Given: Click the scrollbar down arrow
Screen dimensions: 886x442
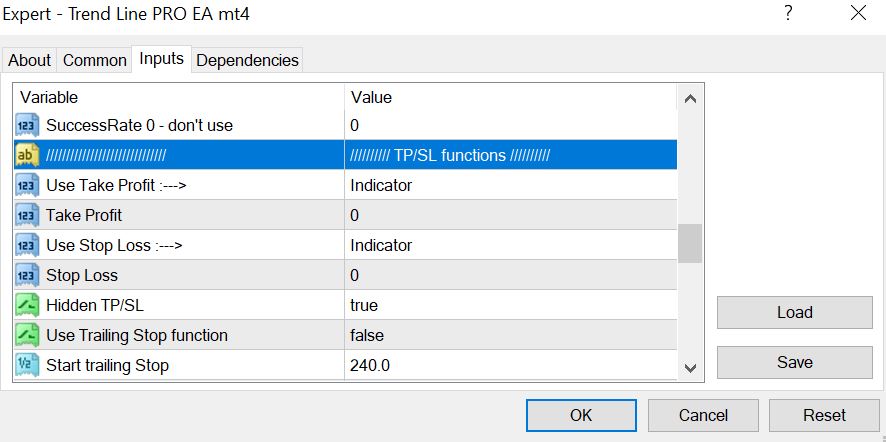Looking at the screenshot, I should pos(690,368).
